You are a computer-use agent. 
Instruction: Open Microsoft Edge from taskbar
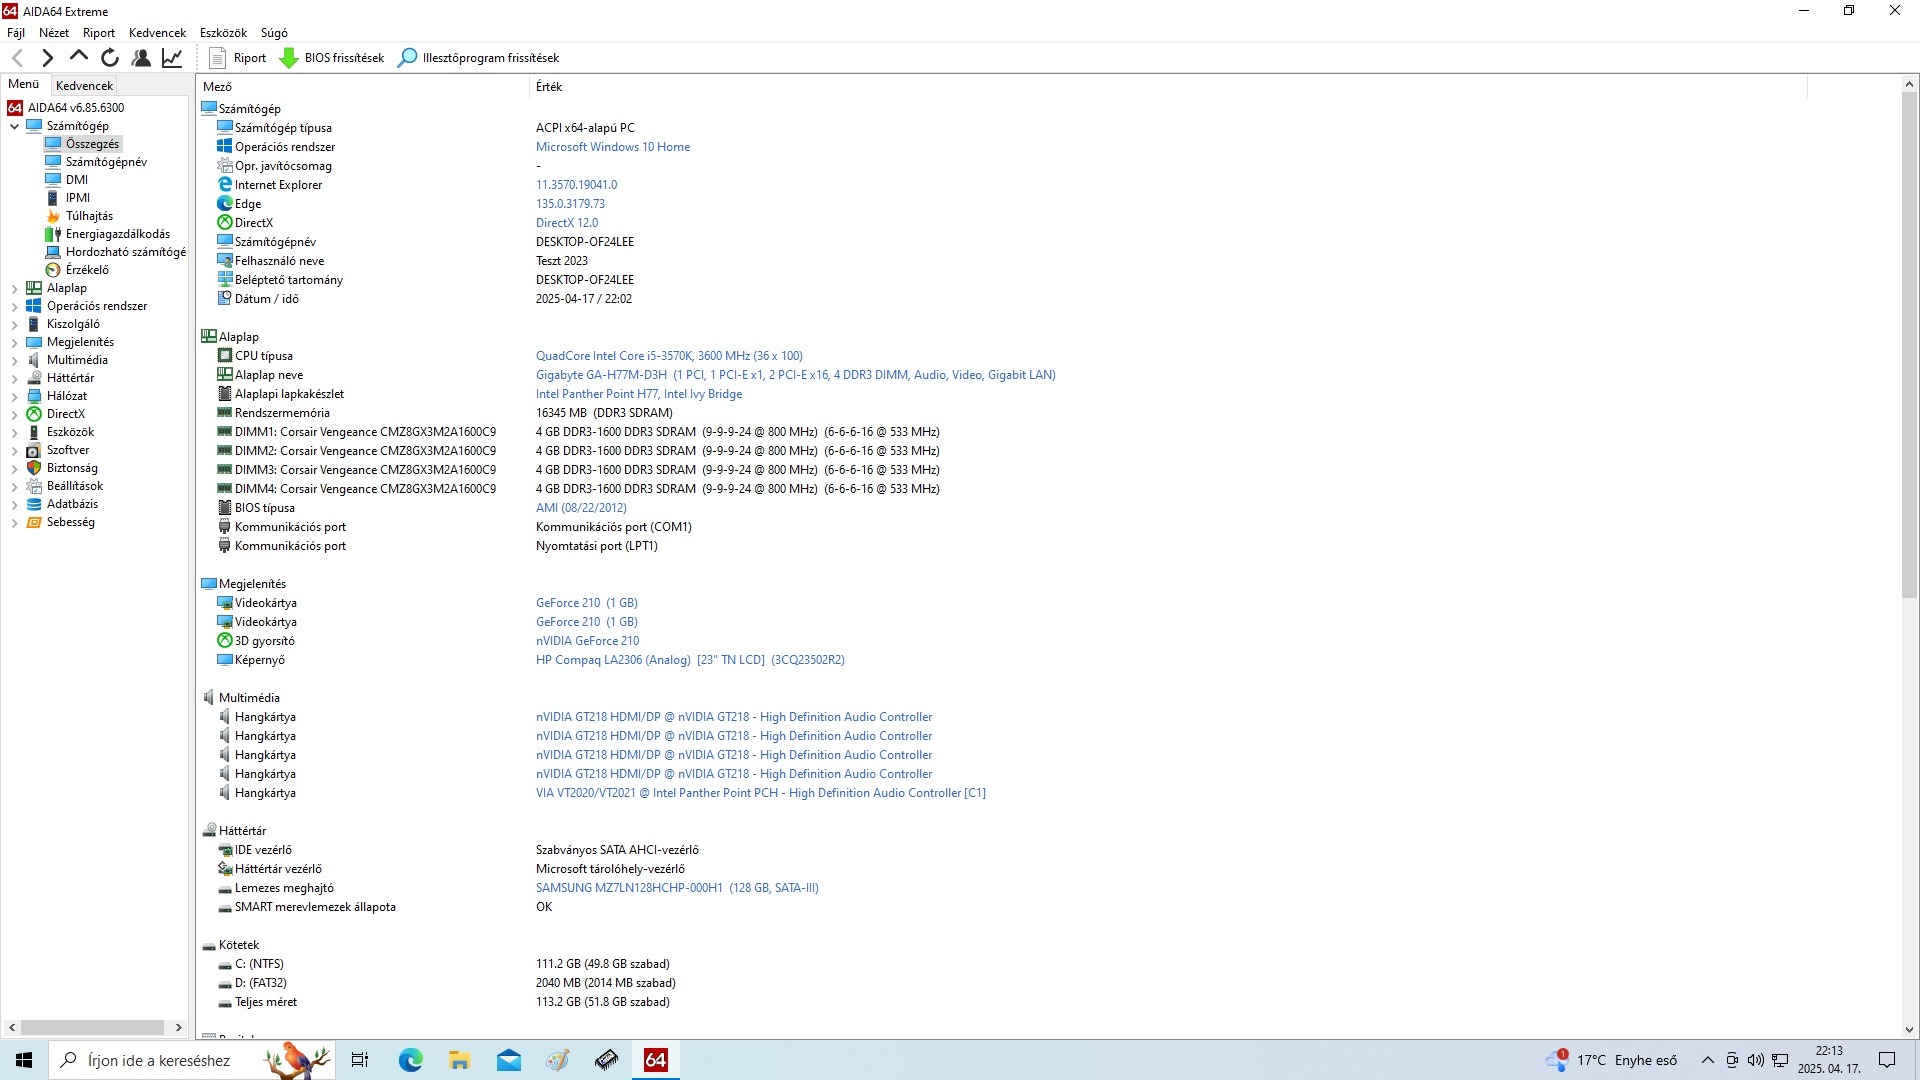(x=410, y=1060)
